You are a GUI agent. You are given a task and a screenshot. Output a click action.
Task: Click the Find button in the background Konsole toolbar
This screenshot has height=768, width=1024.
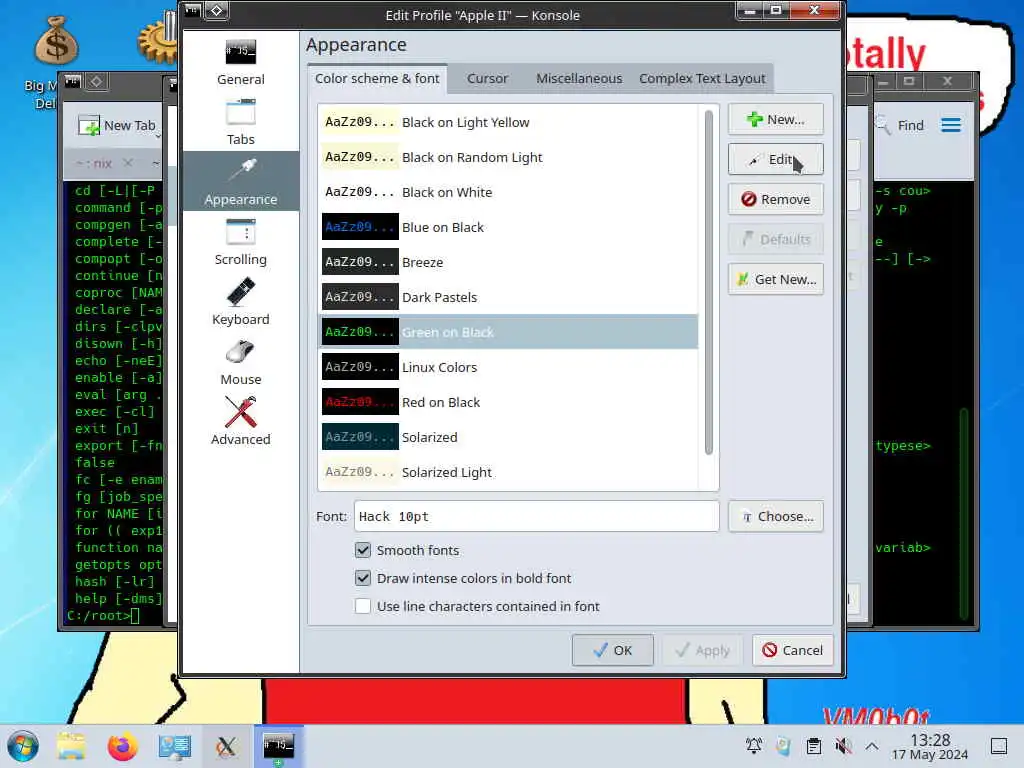tap(901, 125)
